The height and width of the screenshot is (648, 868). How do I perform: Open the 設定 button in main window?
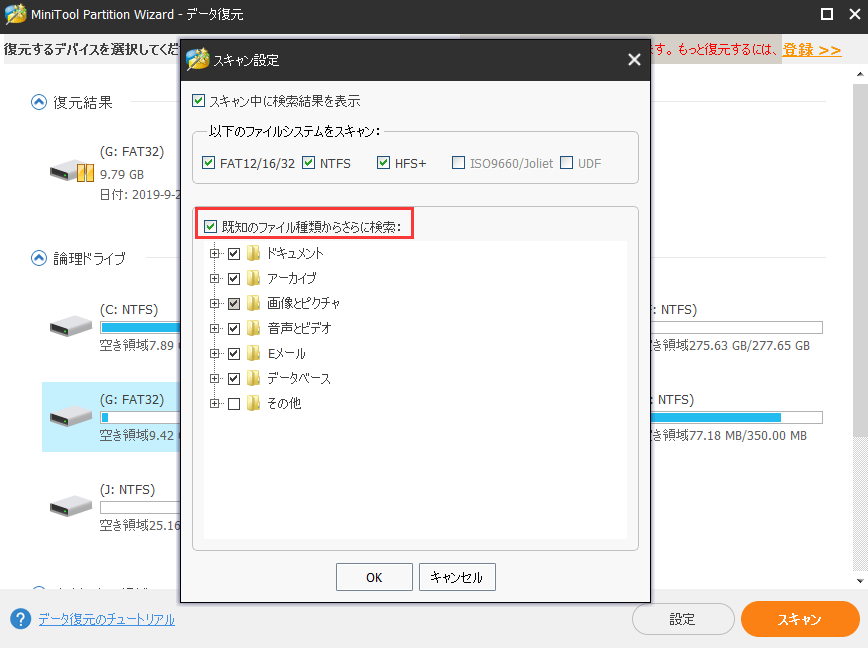coord(683,619)
